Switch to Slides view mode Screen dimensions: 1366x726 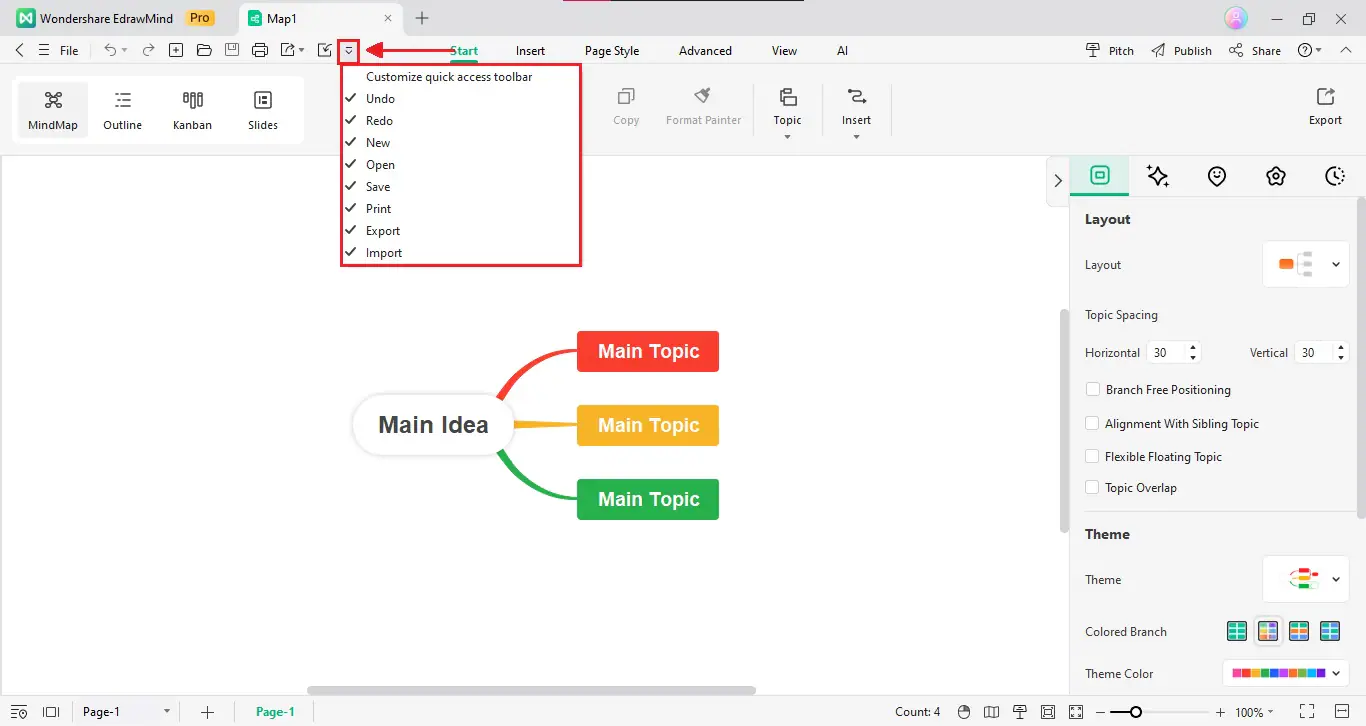(263, 110)
